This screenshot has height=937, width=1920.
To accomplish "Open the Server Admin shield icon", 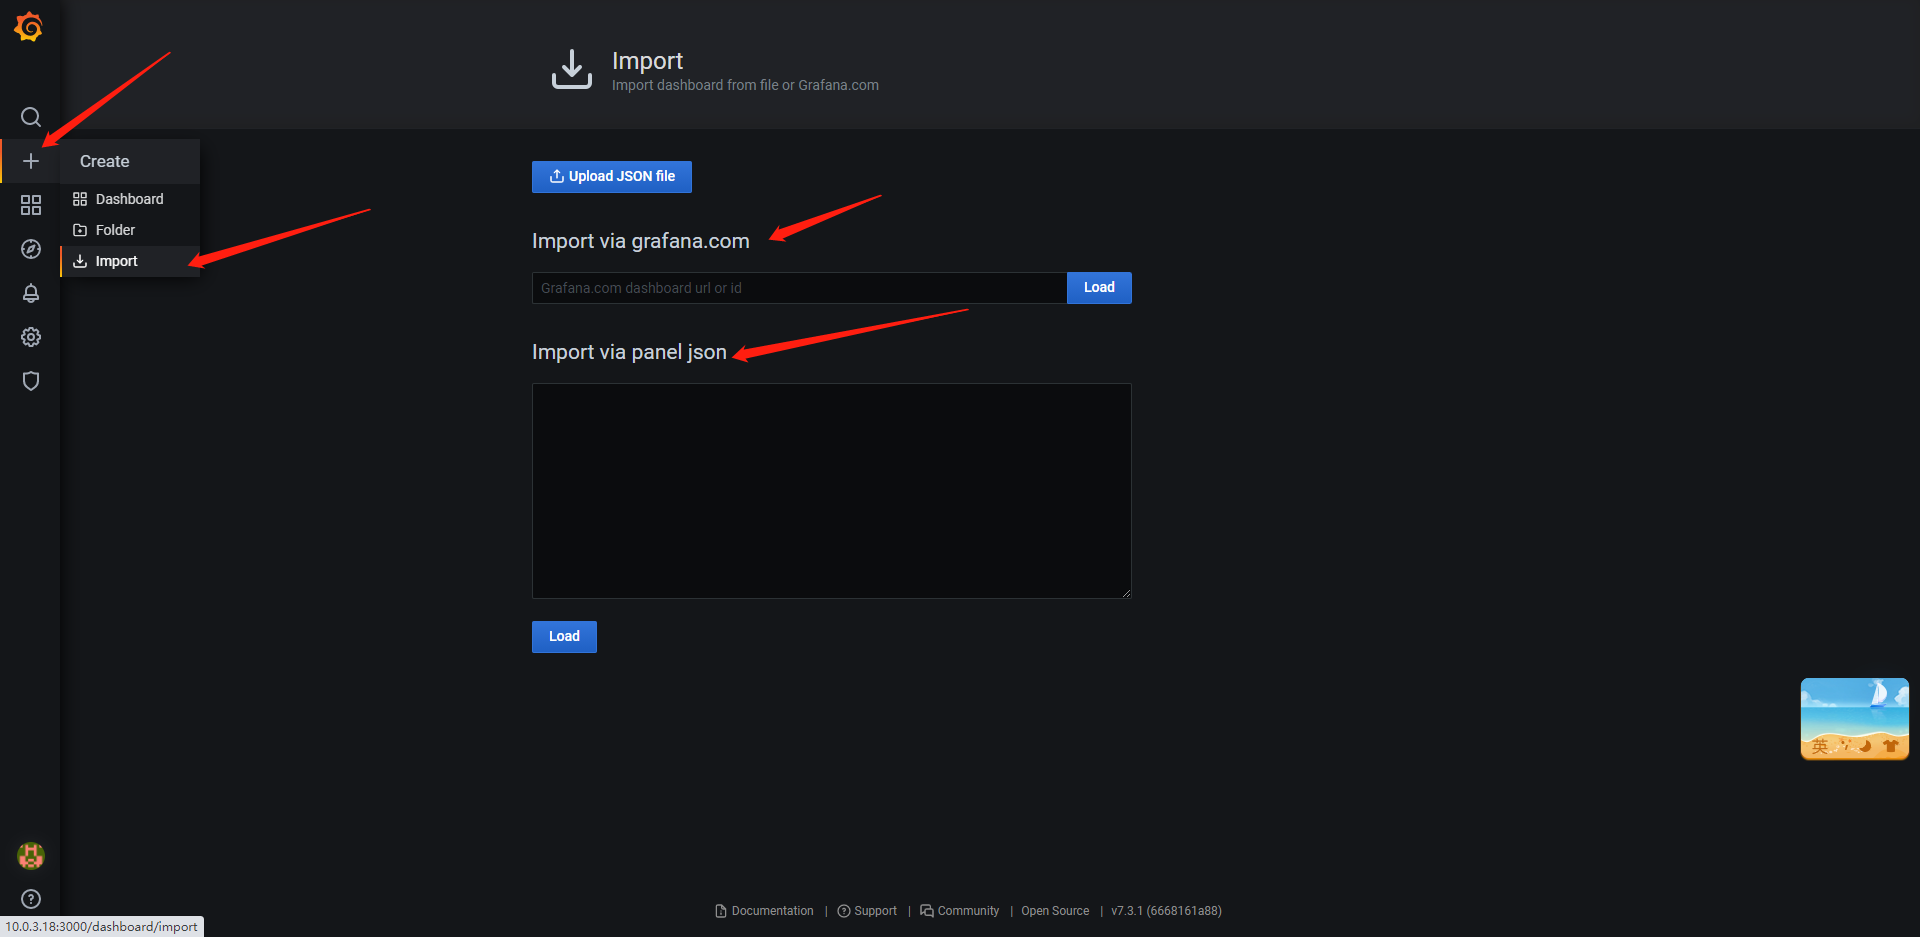I will coord(31,381).
